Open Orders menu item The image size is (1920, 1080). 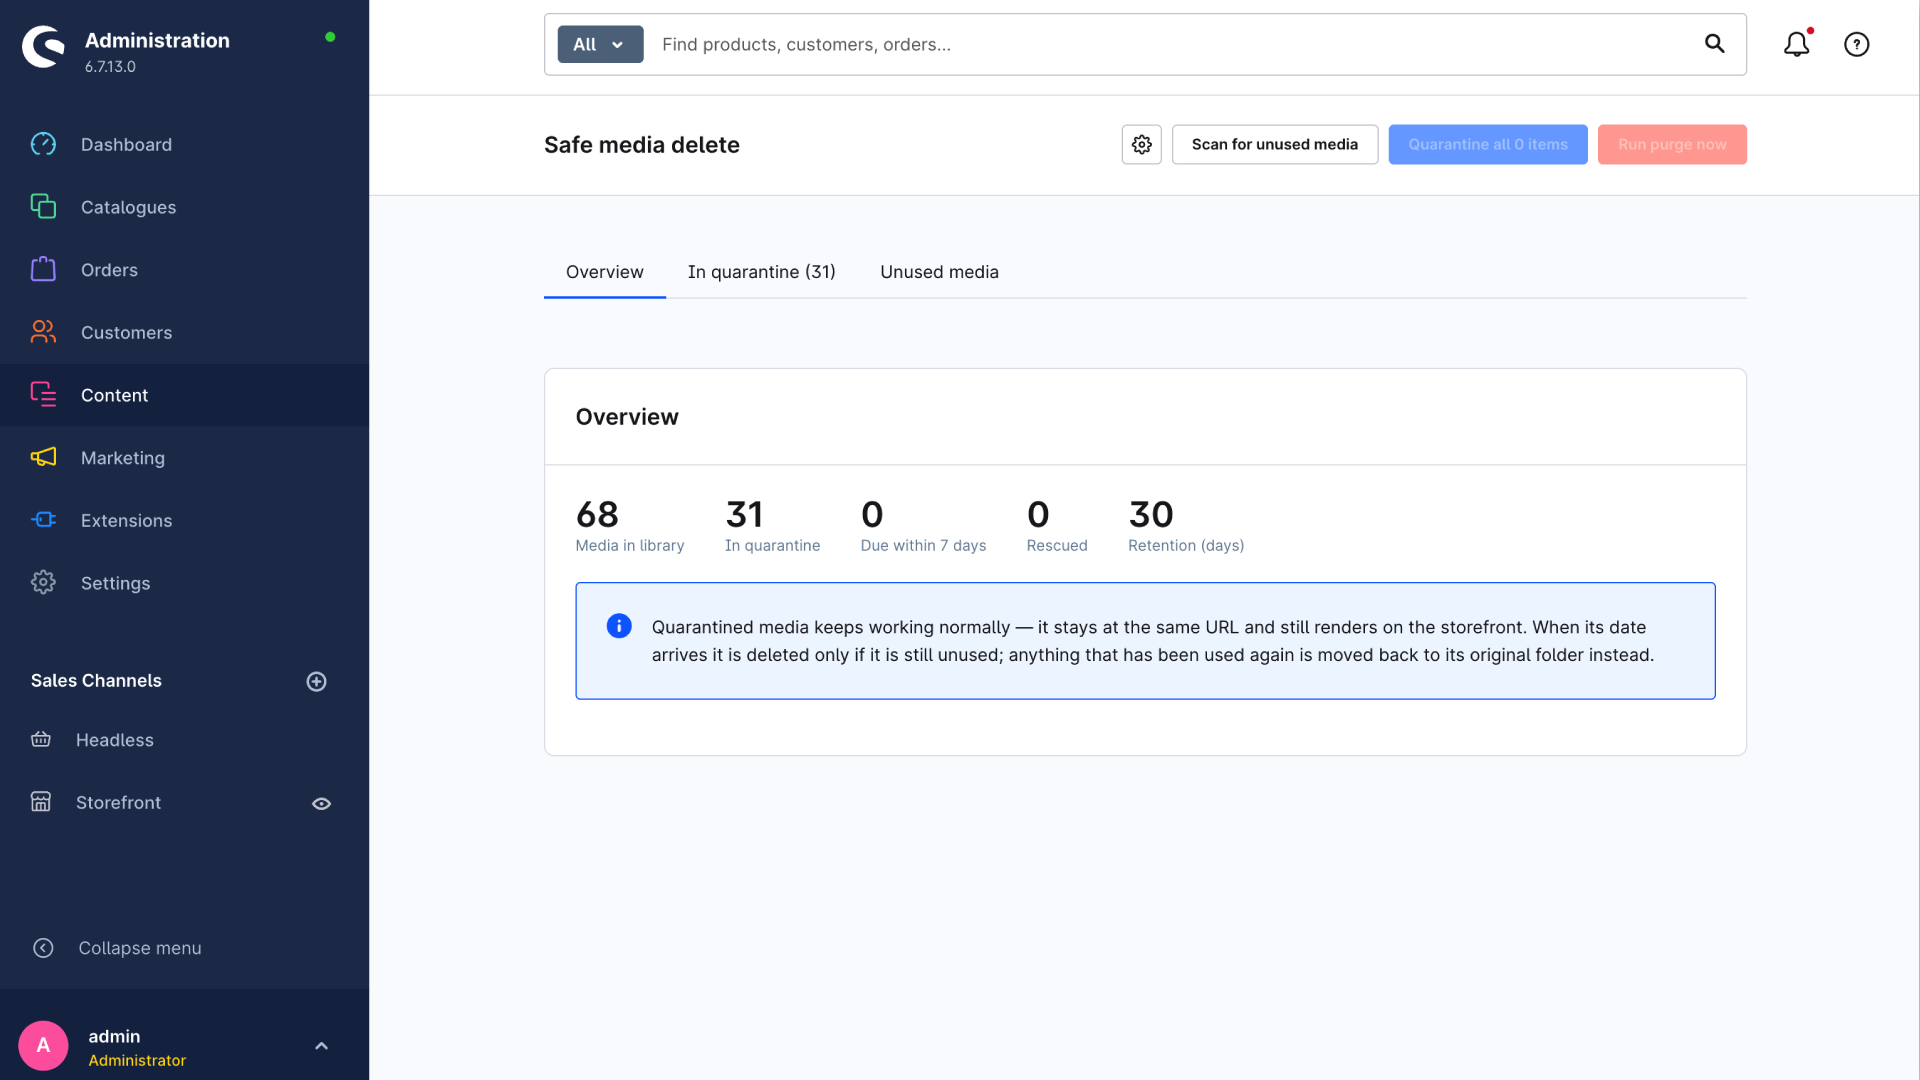(184, 269)
